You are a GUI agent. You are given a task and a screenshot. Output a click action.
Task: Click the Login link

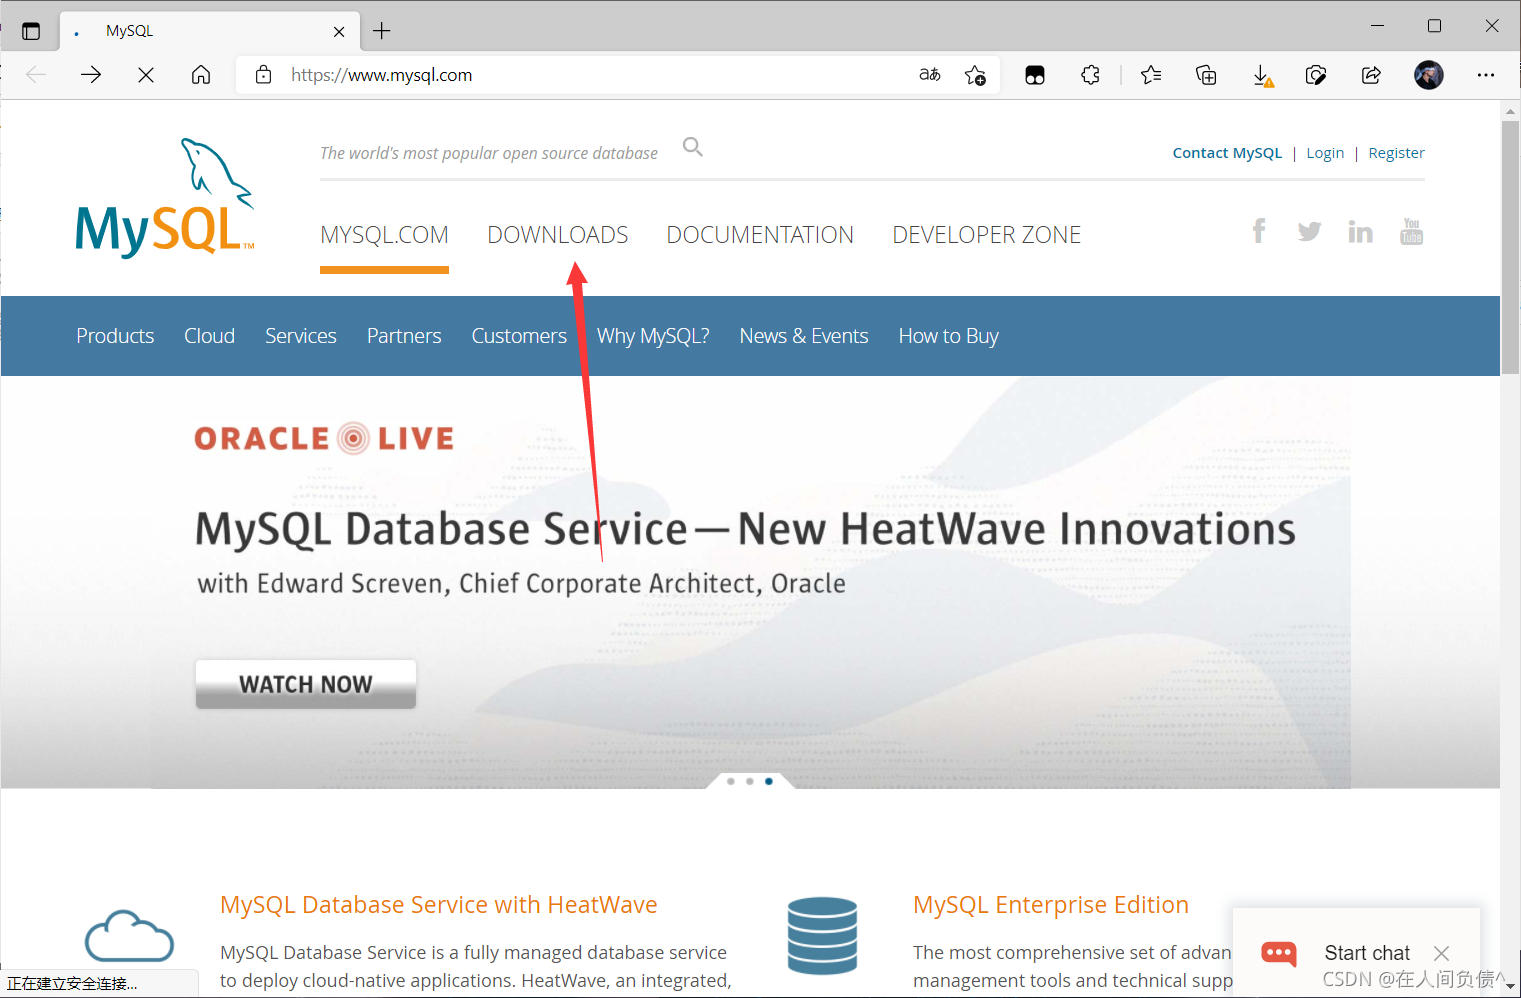[x=1325, y=153]
